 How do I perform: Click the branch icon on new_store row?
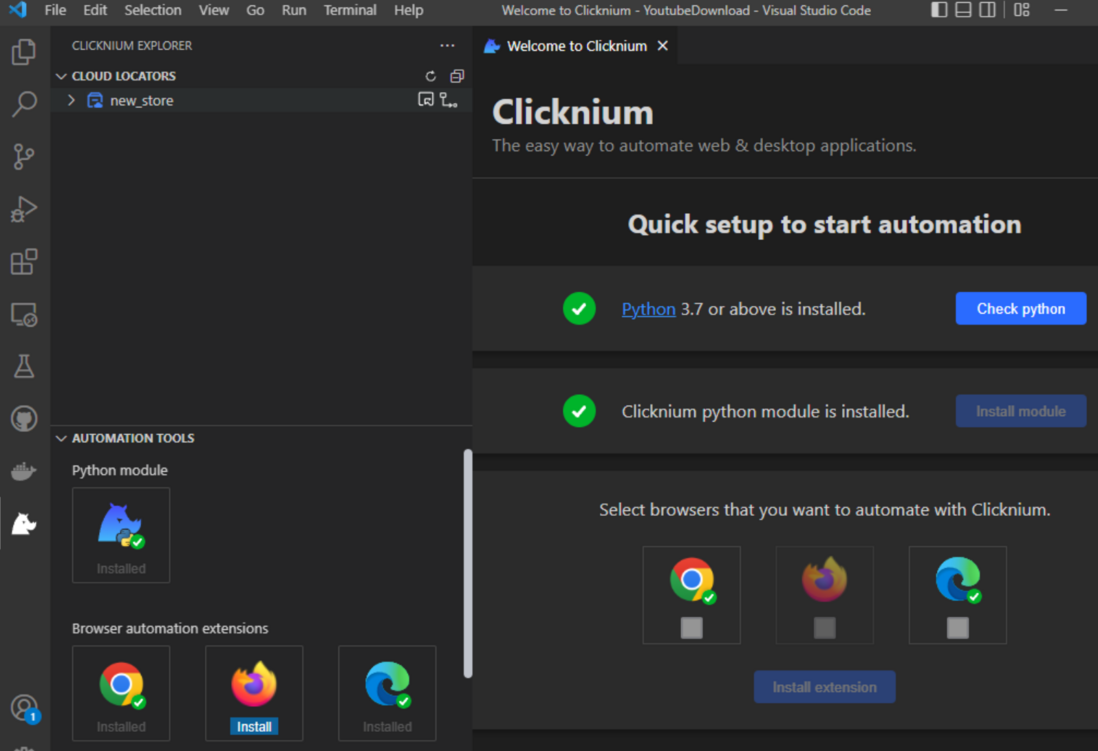click(448, 100)
